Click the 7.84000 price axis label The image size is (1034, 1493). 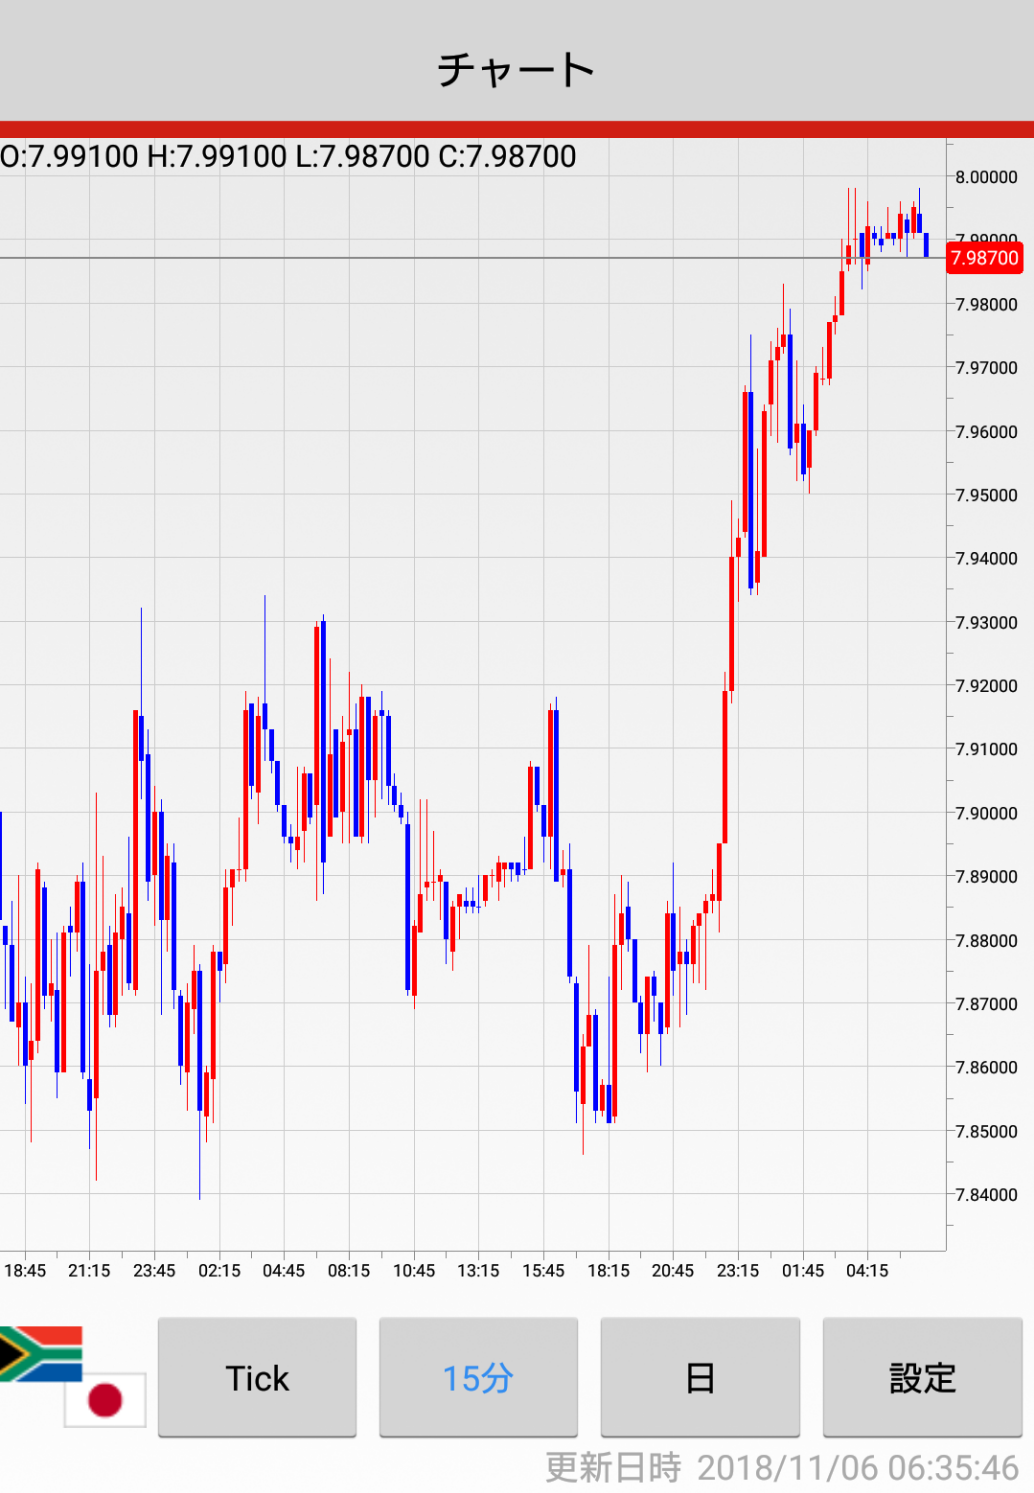[x=986, y=1194]
